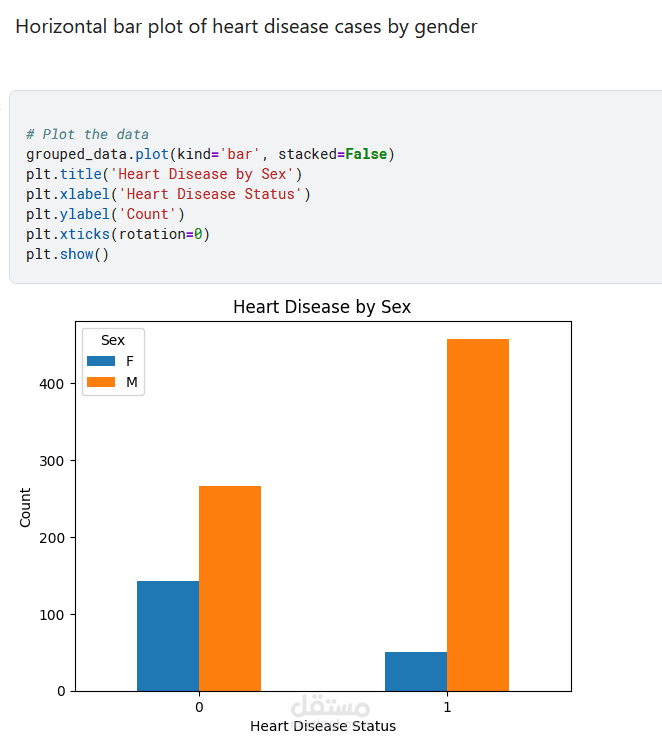The height and width of the screenshot is (746, 662).
Task: Click the markdown heading about horizontal bar plot
Action: [x=246, y=27]
